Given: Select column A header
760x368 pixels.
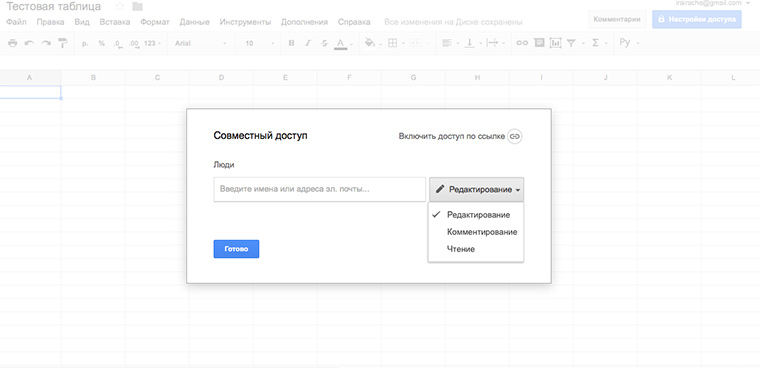Looking at the screenshot, I should (30, 78).
